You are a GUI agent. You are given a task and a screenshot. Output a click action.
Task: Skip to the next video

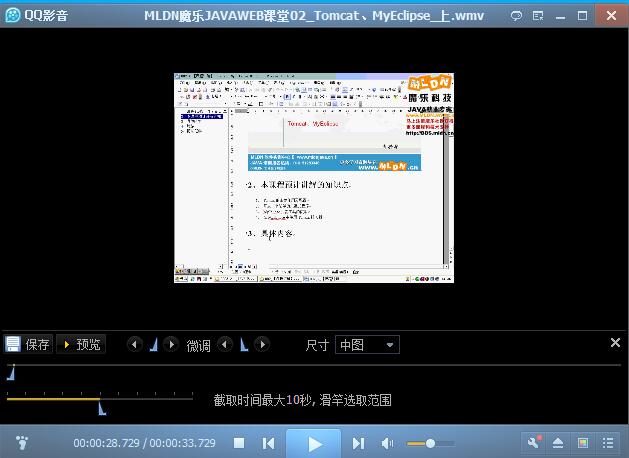358,443
